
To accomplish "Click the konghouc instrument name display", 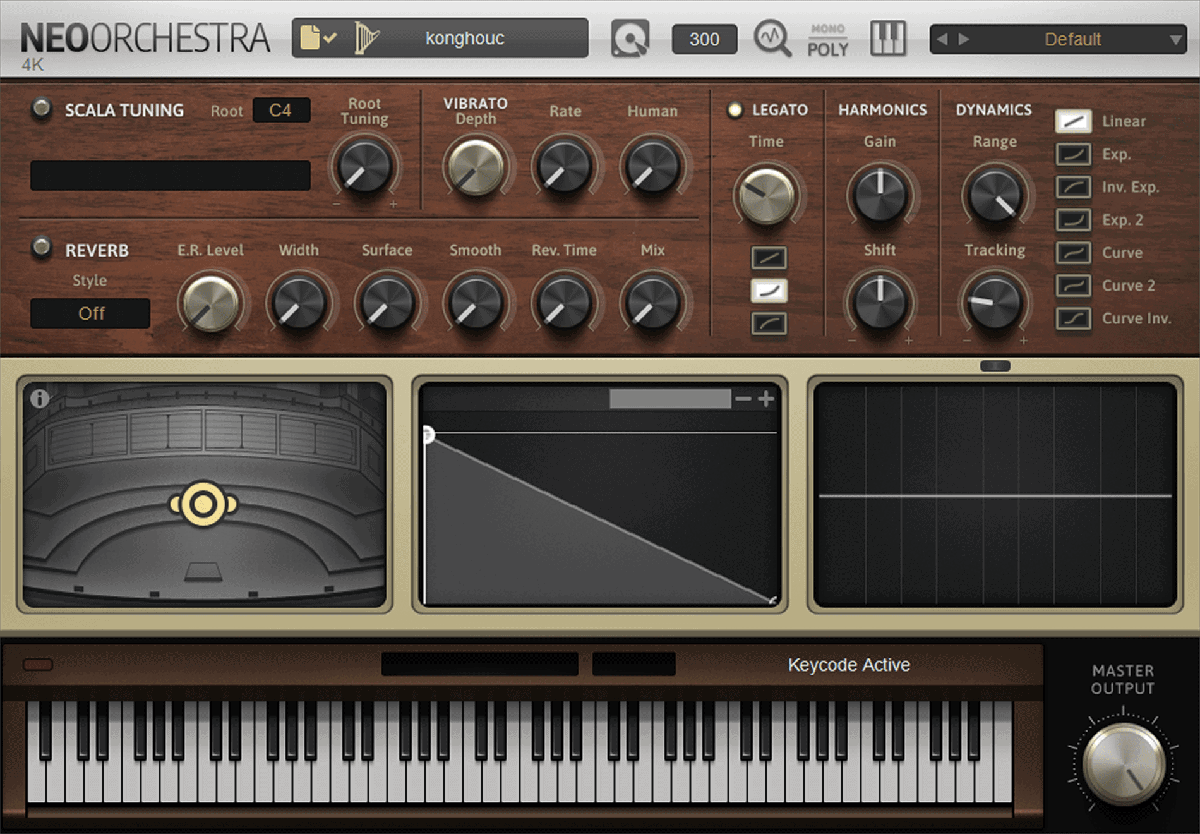I will (x=465, y=39).
